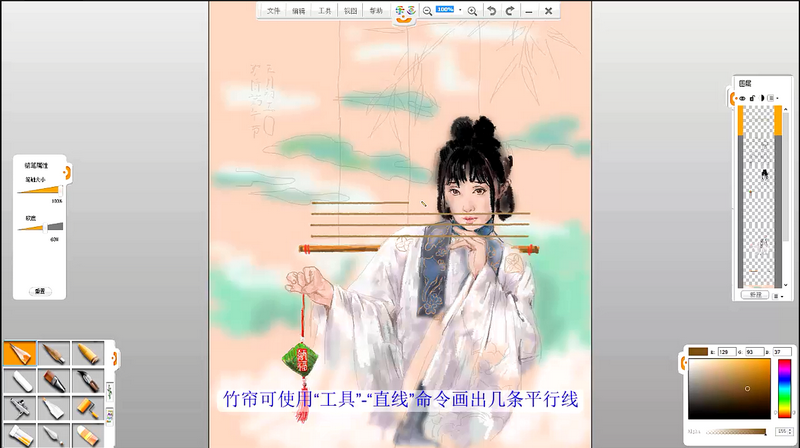This screenshot has width=800, height=448.
Task: Open the 文件 (File) menu
Action: click(x=273, y=11)
